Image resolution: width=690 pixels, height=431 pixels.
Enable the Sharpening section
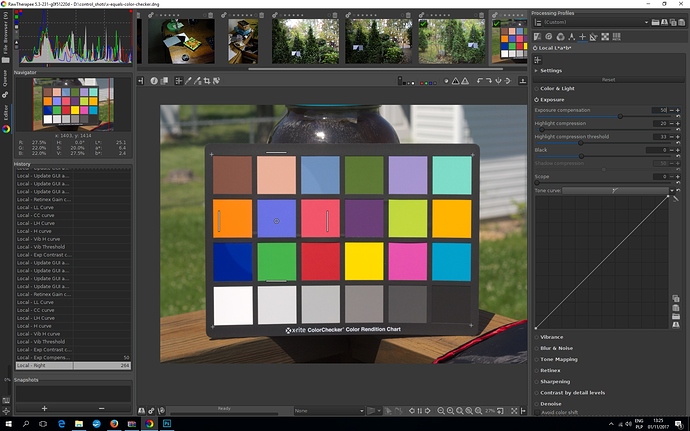click(x=537, y=382)
